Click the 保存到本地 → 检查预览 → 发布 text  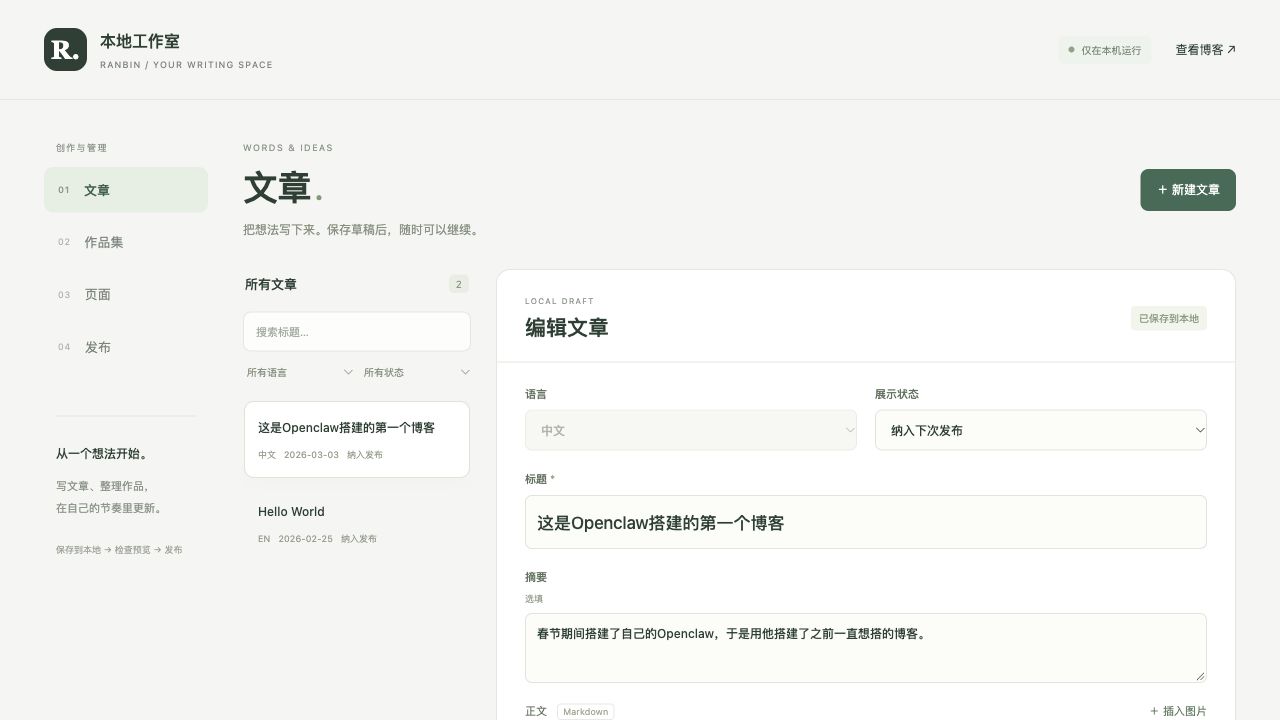[x=119, y=550]
